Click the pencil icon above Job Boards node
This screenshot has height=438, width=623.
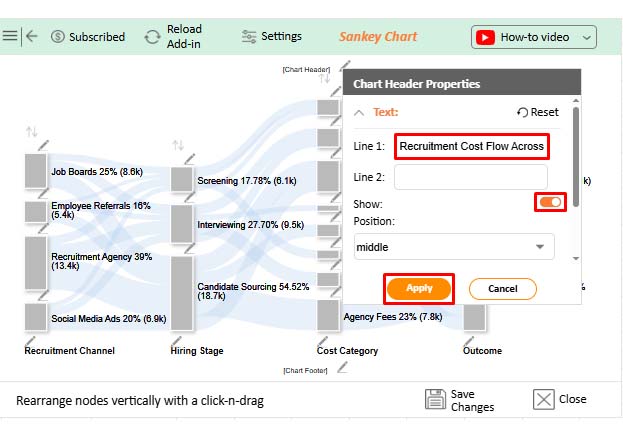(42, 146)
